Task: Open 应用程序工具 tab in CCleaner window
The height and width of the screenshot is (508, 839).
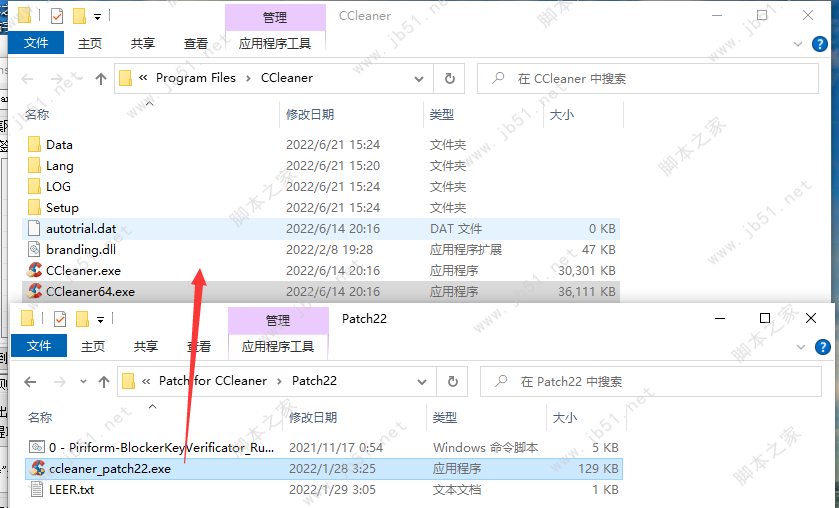Action: [275, 43]
